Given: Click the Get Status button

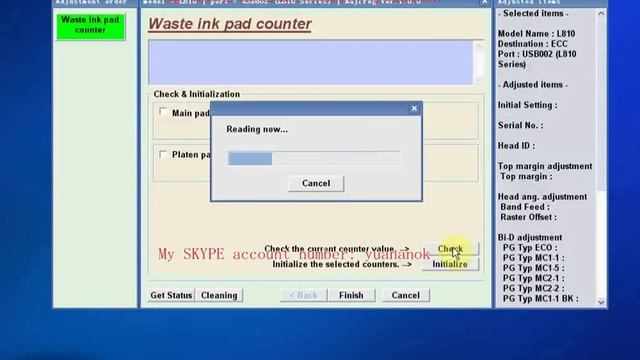Looking at the screenshot, I should click(x=171, y=295).
